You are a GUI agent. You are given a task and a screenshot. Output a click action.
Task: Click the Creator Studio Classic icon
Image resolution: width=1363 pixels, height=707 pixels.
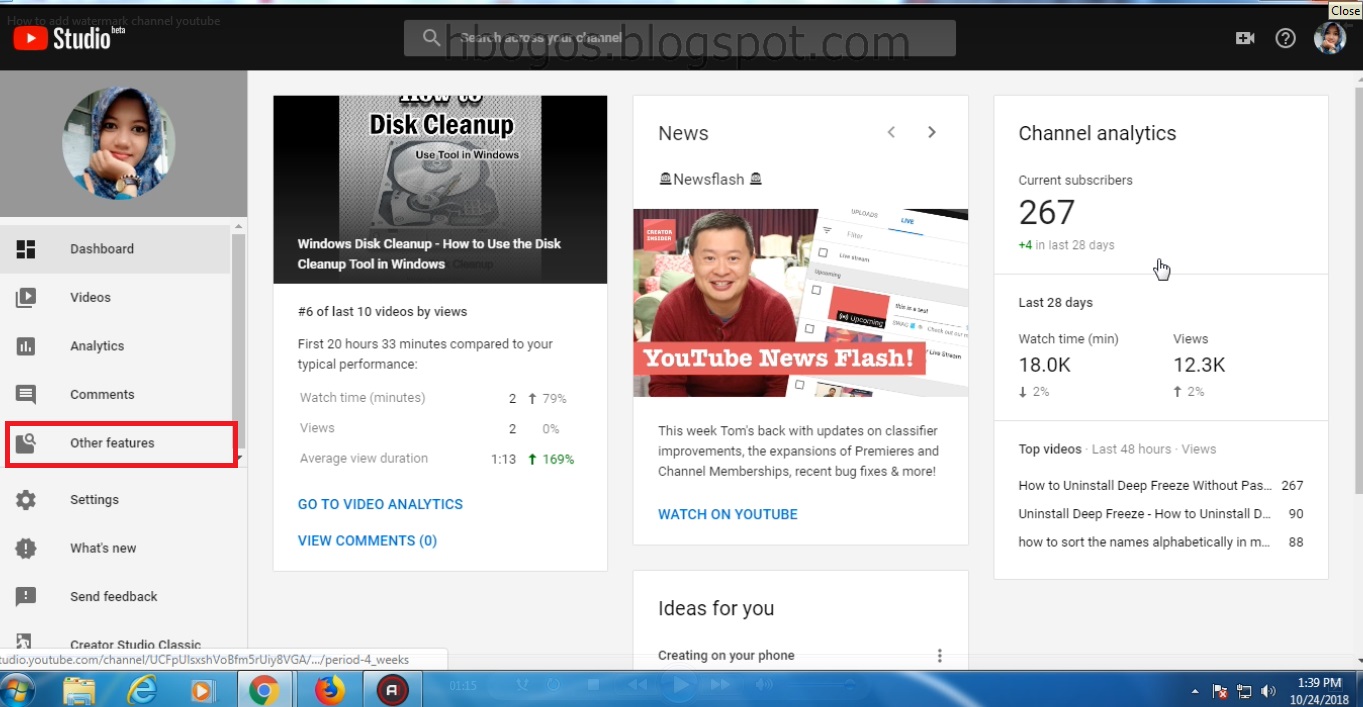point(26,641)
